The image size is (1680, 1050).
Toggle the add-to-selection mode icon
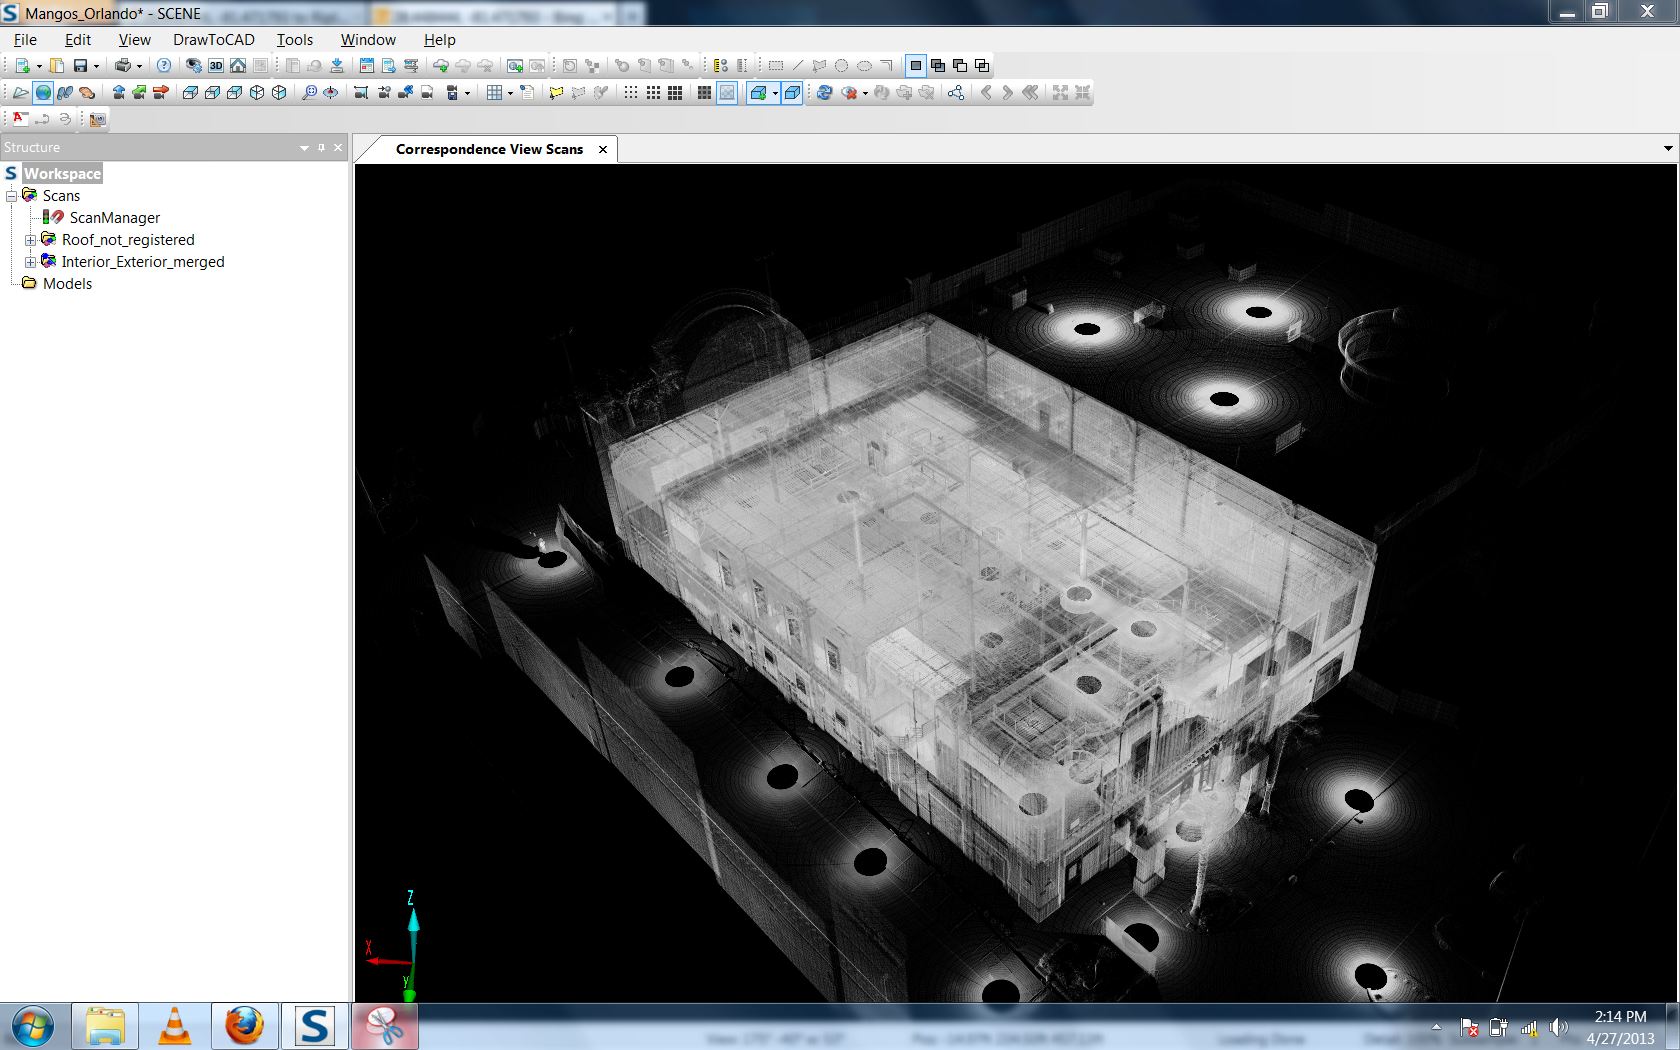click(x=938, y=65)
